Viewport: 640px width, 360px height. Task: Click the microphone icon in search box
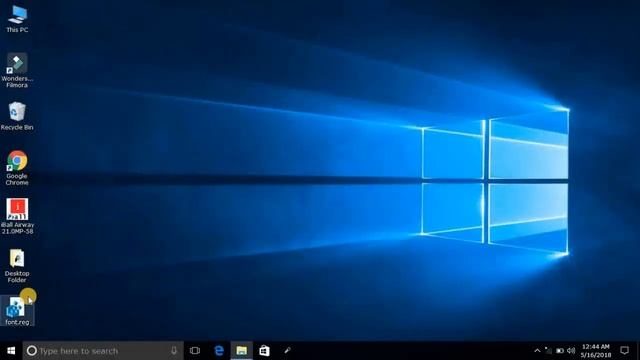point(174,351)
